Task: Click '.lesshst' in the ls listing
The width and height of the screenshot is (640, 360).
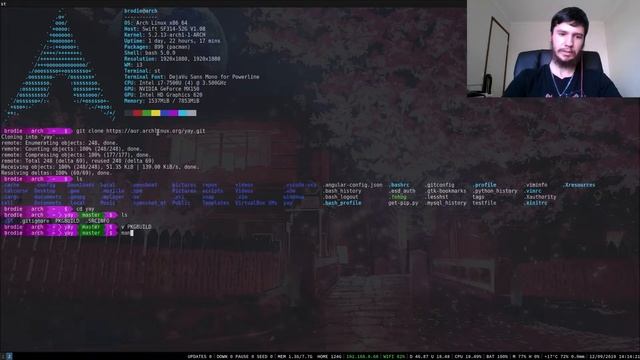Action: [x=436, y=197]
